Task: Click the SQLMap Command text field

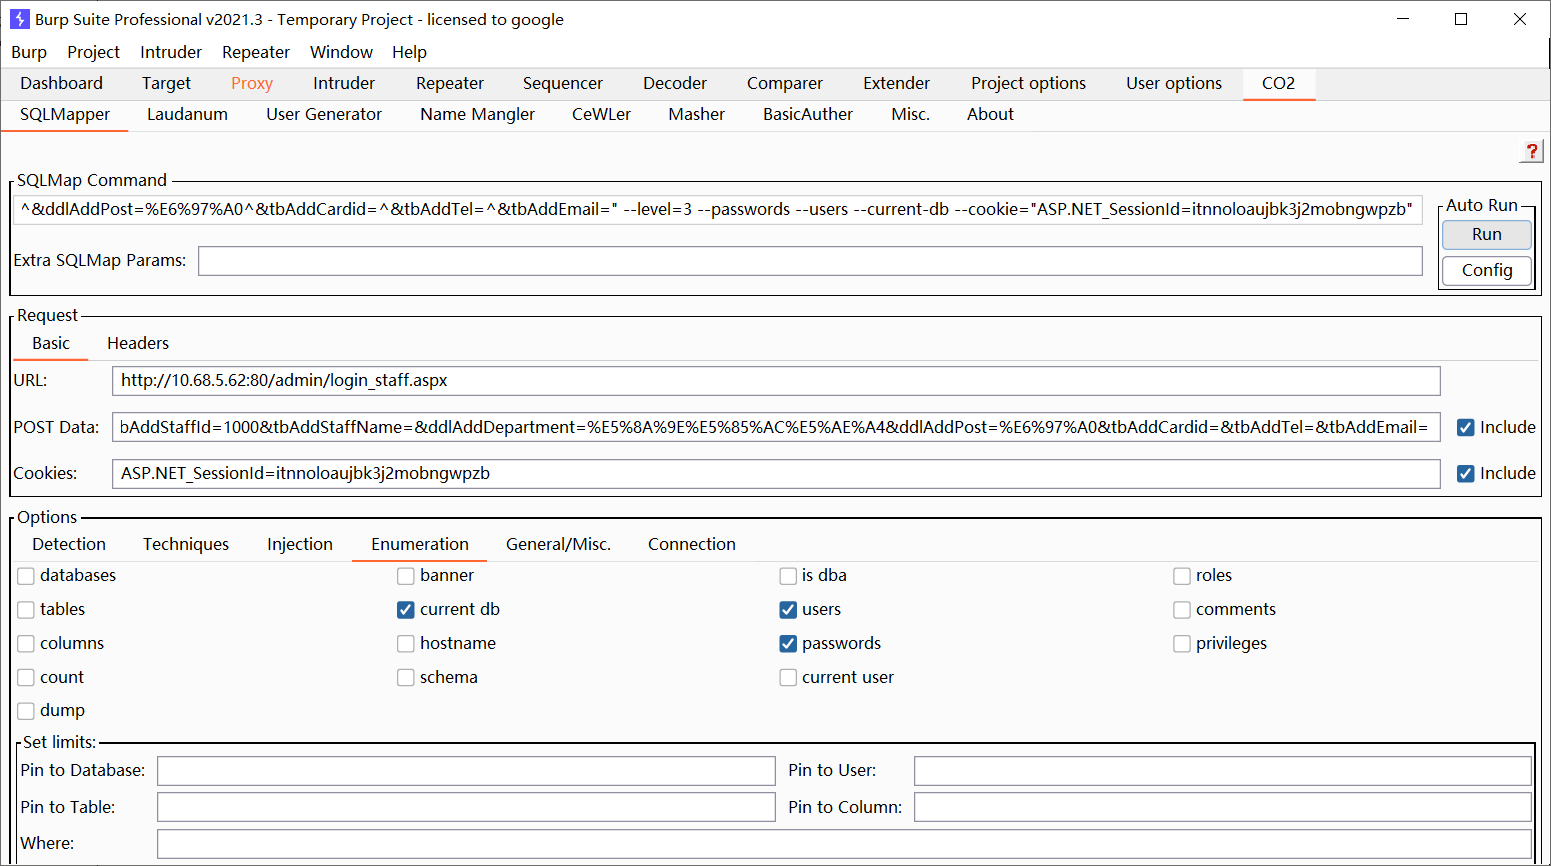Action: pos(718,209)
